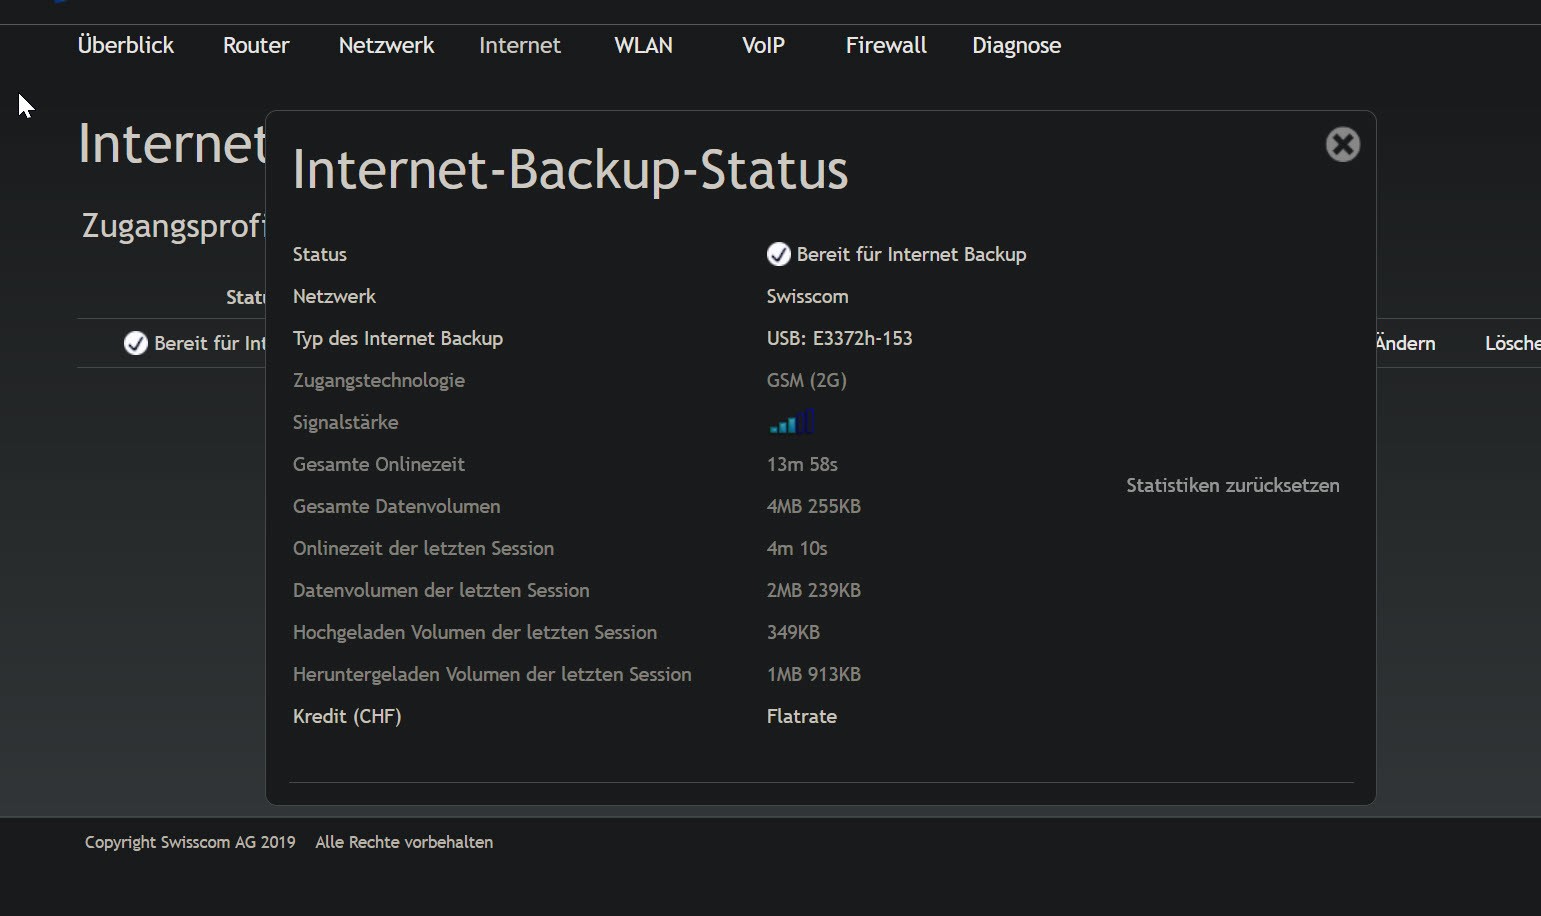Click the partially visible 'Lösche' link
This screenshot has height=916, width=1541.
(x=1511, y=344)
